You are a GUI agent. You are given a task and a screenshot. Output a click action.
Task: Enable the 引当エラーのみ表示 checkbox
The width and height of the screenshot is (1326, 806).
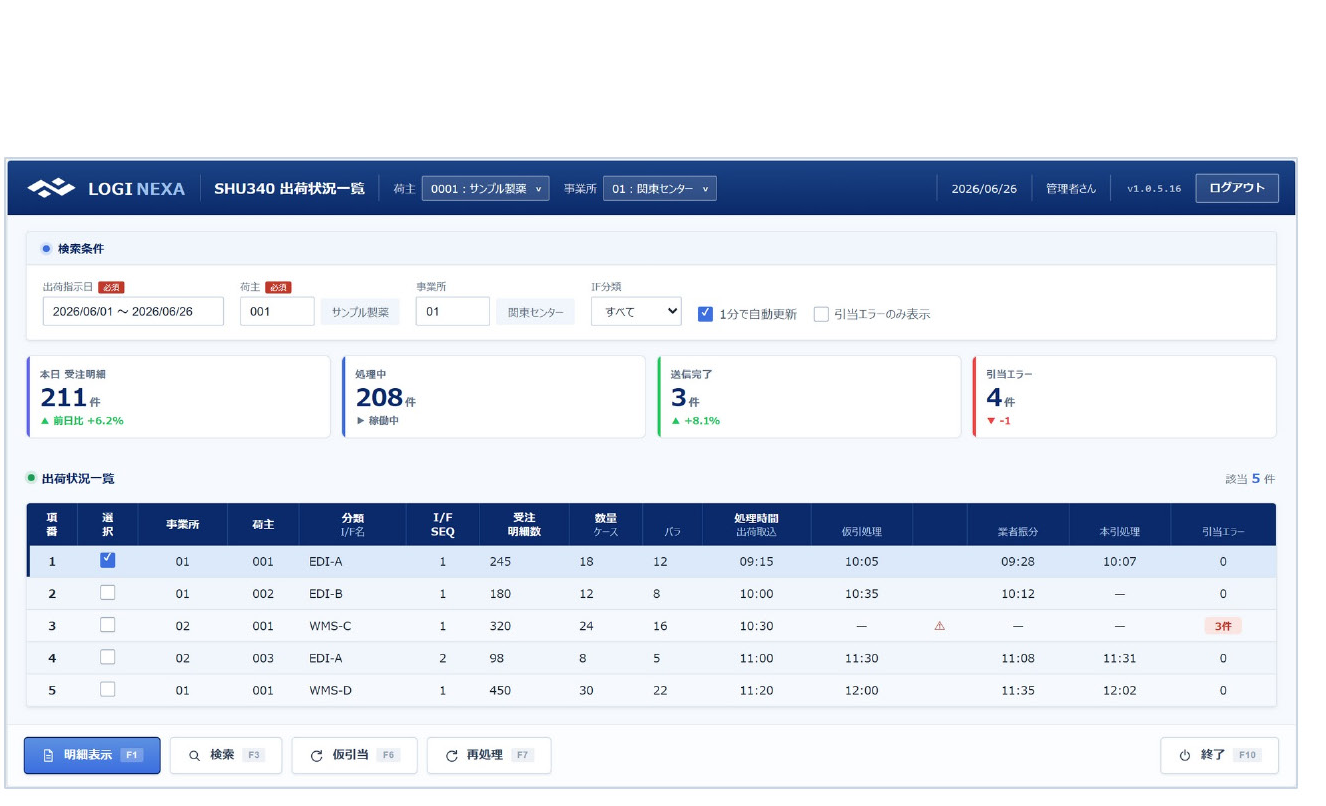pyautogui.click(x=821, y=313)
